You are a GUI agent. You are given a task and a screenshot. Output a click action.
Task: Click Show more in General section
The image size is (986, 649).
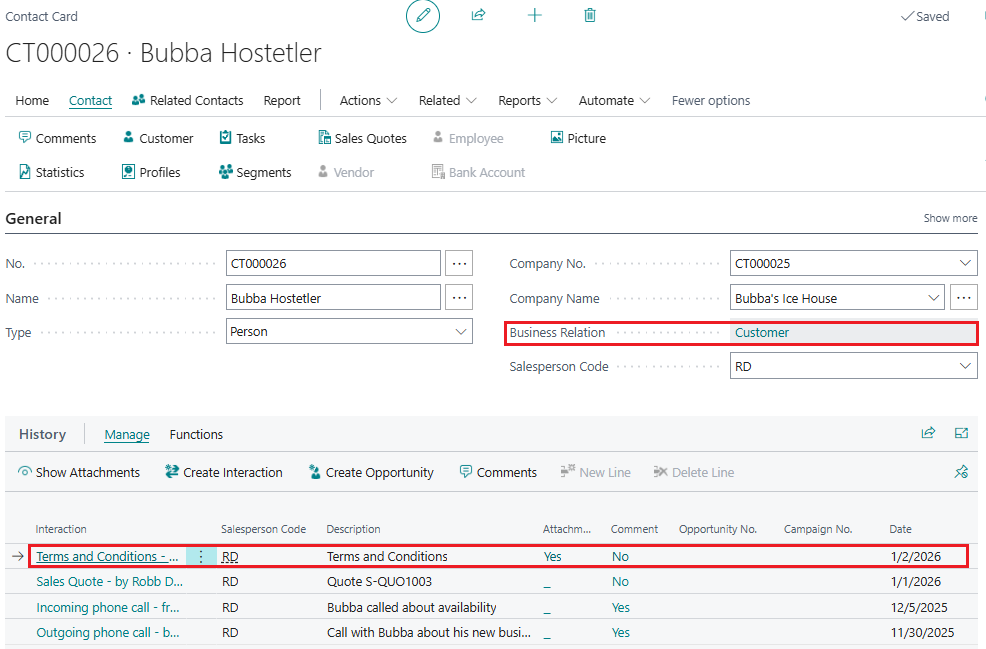(950, 218)
